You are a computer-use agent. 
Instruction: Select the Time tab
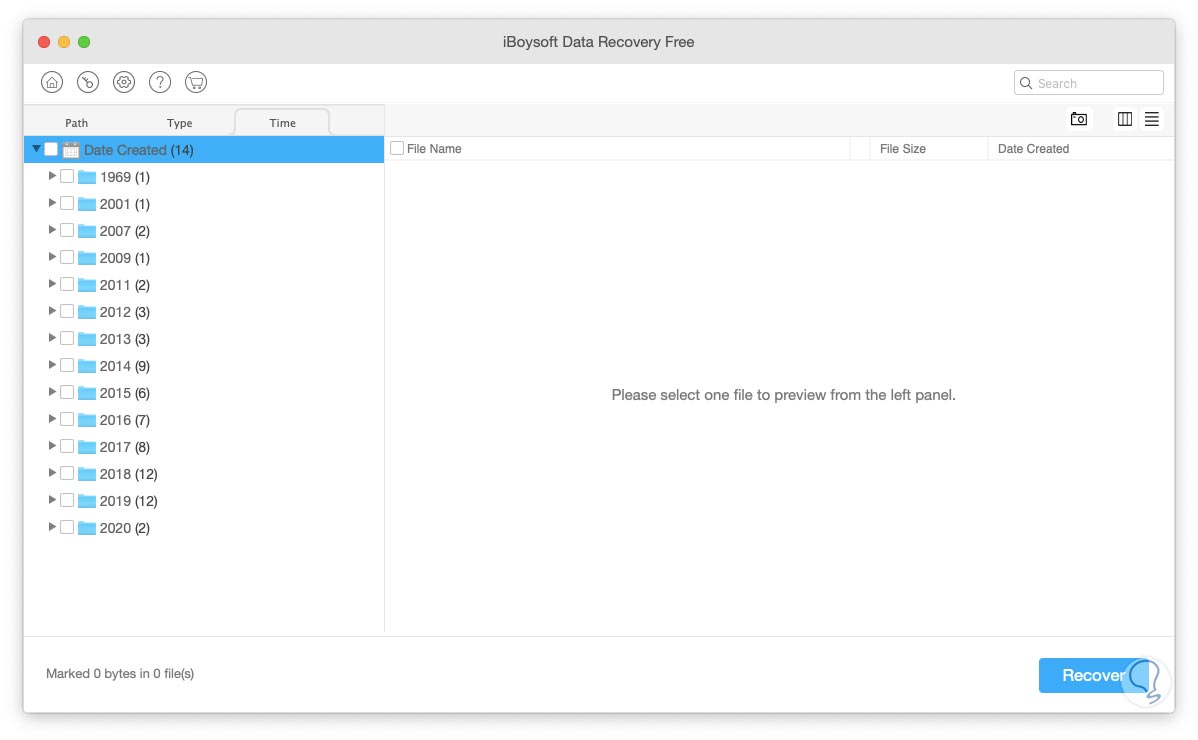coord(282,122)
